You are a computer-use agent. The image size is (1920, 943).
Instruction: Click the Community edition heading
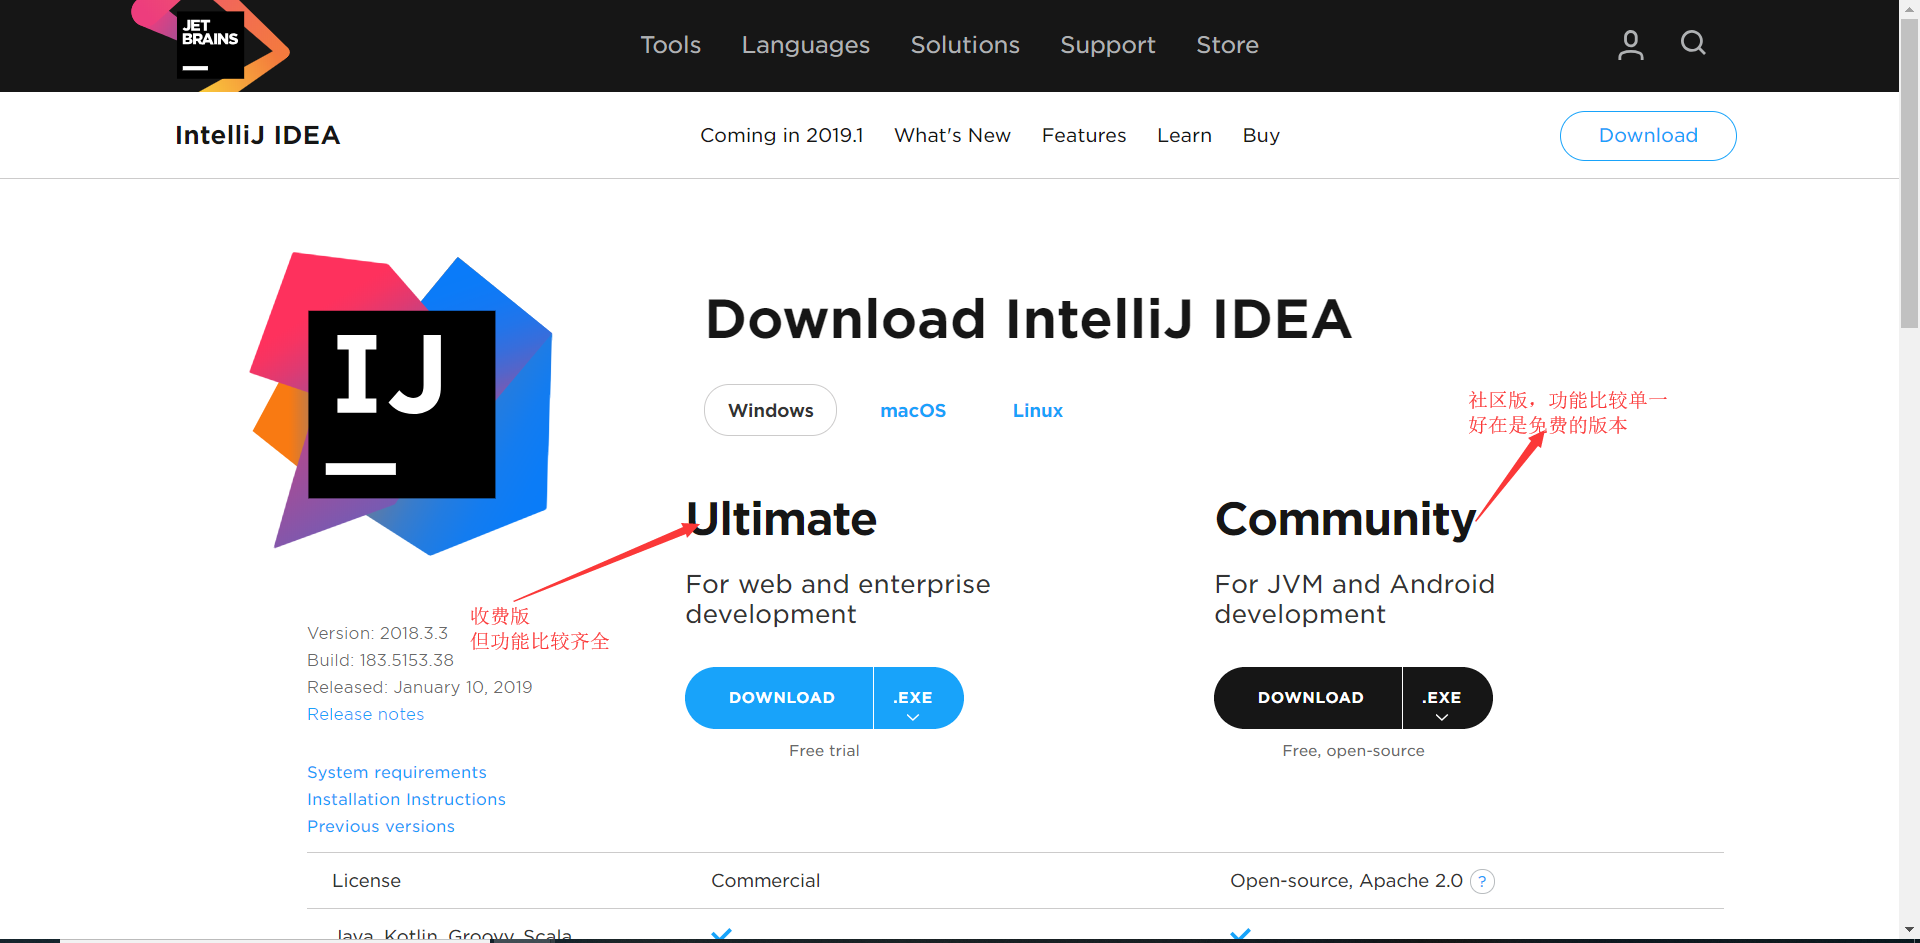tap(1345, 520)
